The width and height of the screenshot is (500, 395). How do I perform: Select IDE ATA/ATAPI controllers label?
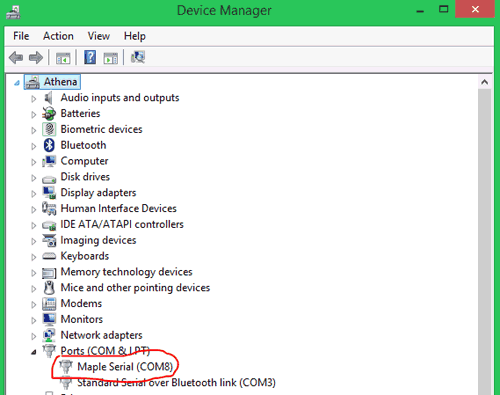pyautogui.click(x=122, y=224)
